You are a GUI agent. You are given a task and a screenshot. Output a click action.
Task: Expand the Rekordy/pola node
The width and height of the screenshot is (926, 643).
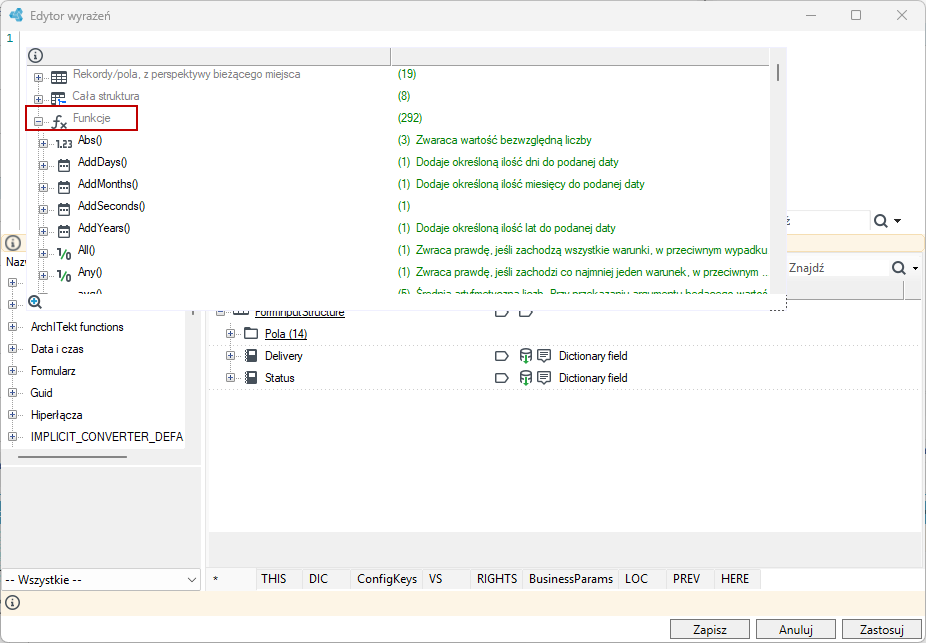(38, 77)
